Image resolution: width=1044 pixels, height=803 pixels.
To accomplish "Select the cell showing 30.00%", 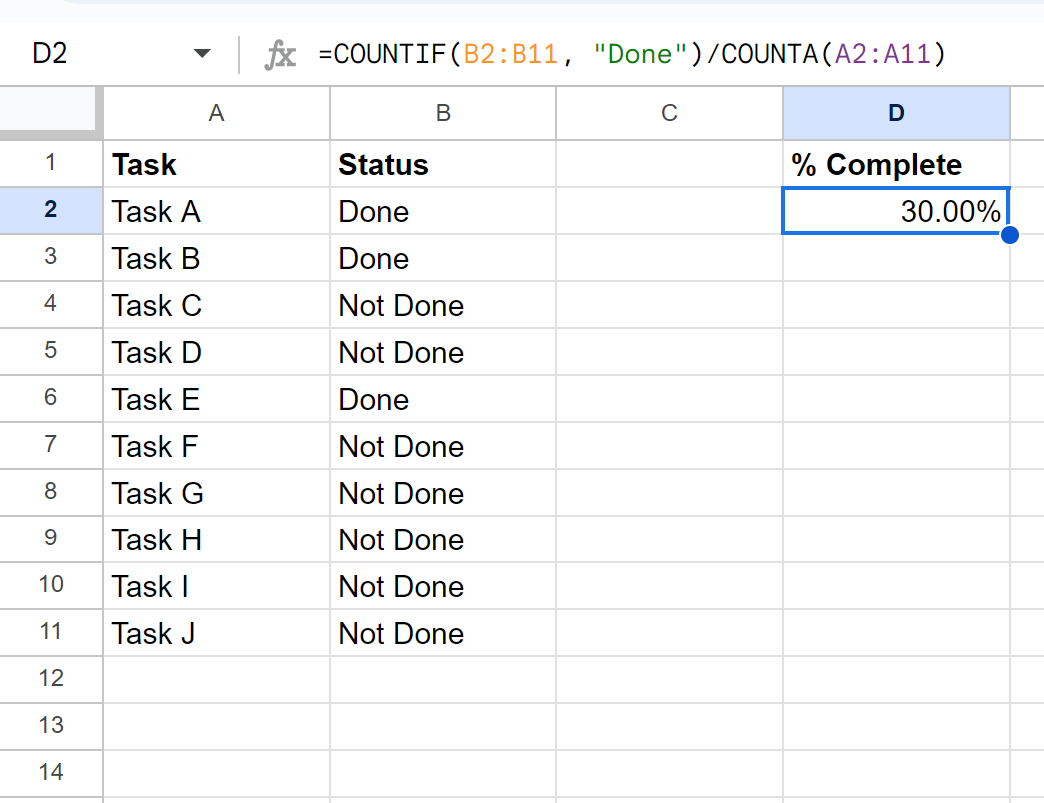I will pyautogui.click(x=896, y=211).
